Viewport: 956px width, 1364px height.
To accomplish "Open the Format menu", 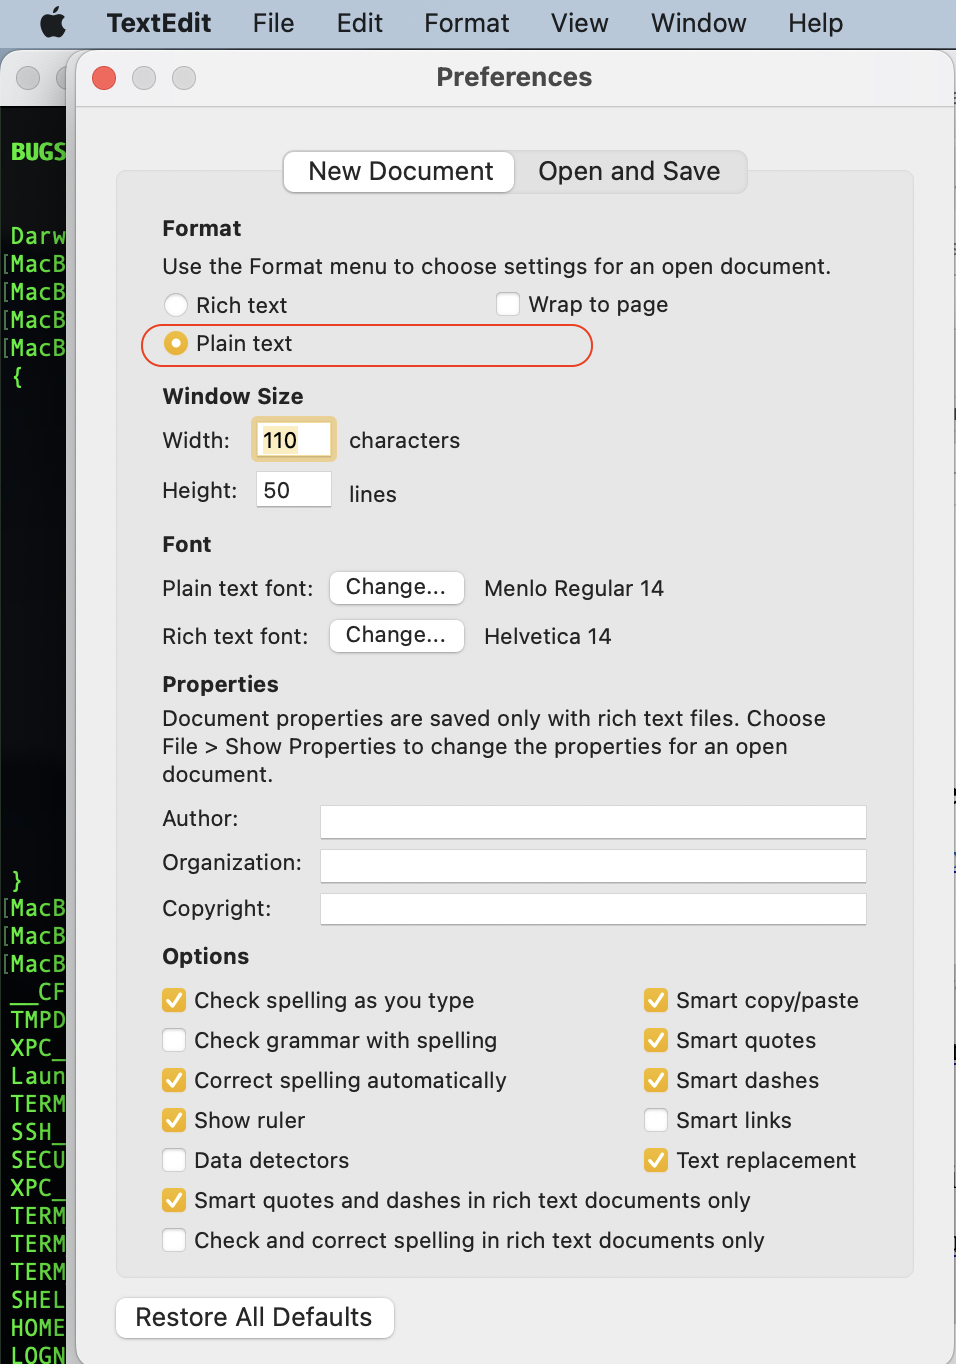I will coord(466,23).
